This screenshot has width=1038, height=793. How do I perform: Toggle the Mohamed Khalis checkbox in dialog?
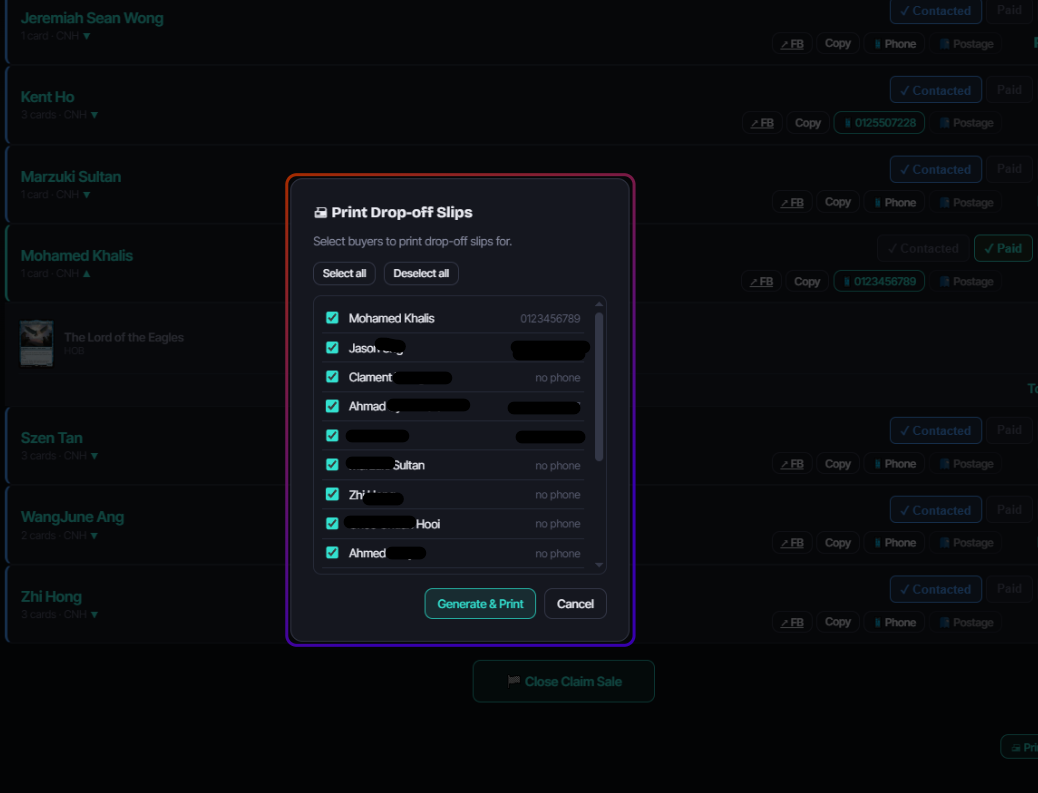(x=332, y=318)
